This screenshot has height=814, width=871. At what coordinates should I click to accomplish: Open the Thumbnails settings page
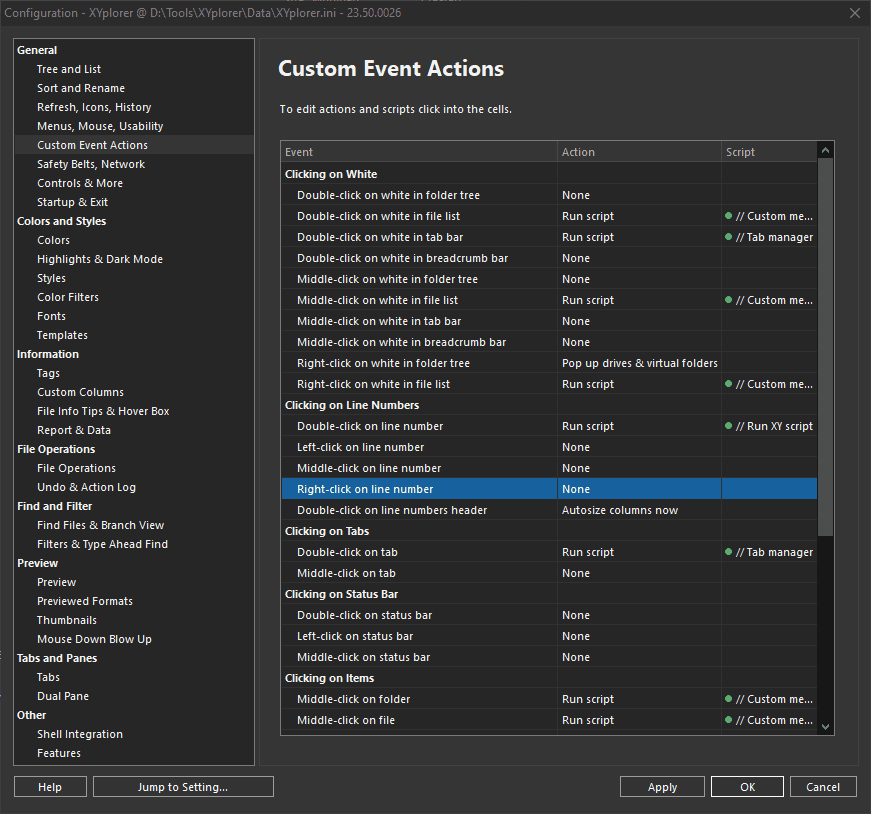point(67,620)
